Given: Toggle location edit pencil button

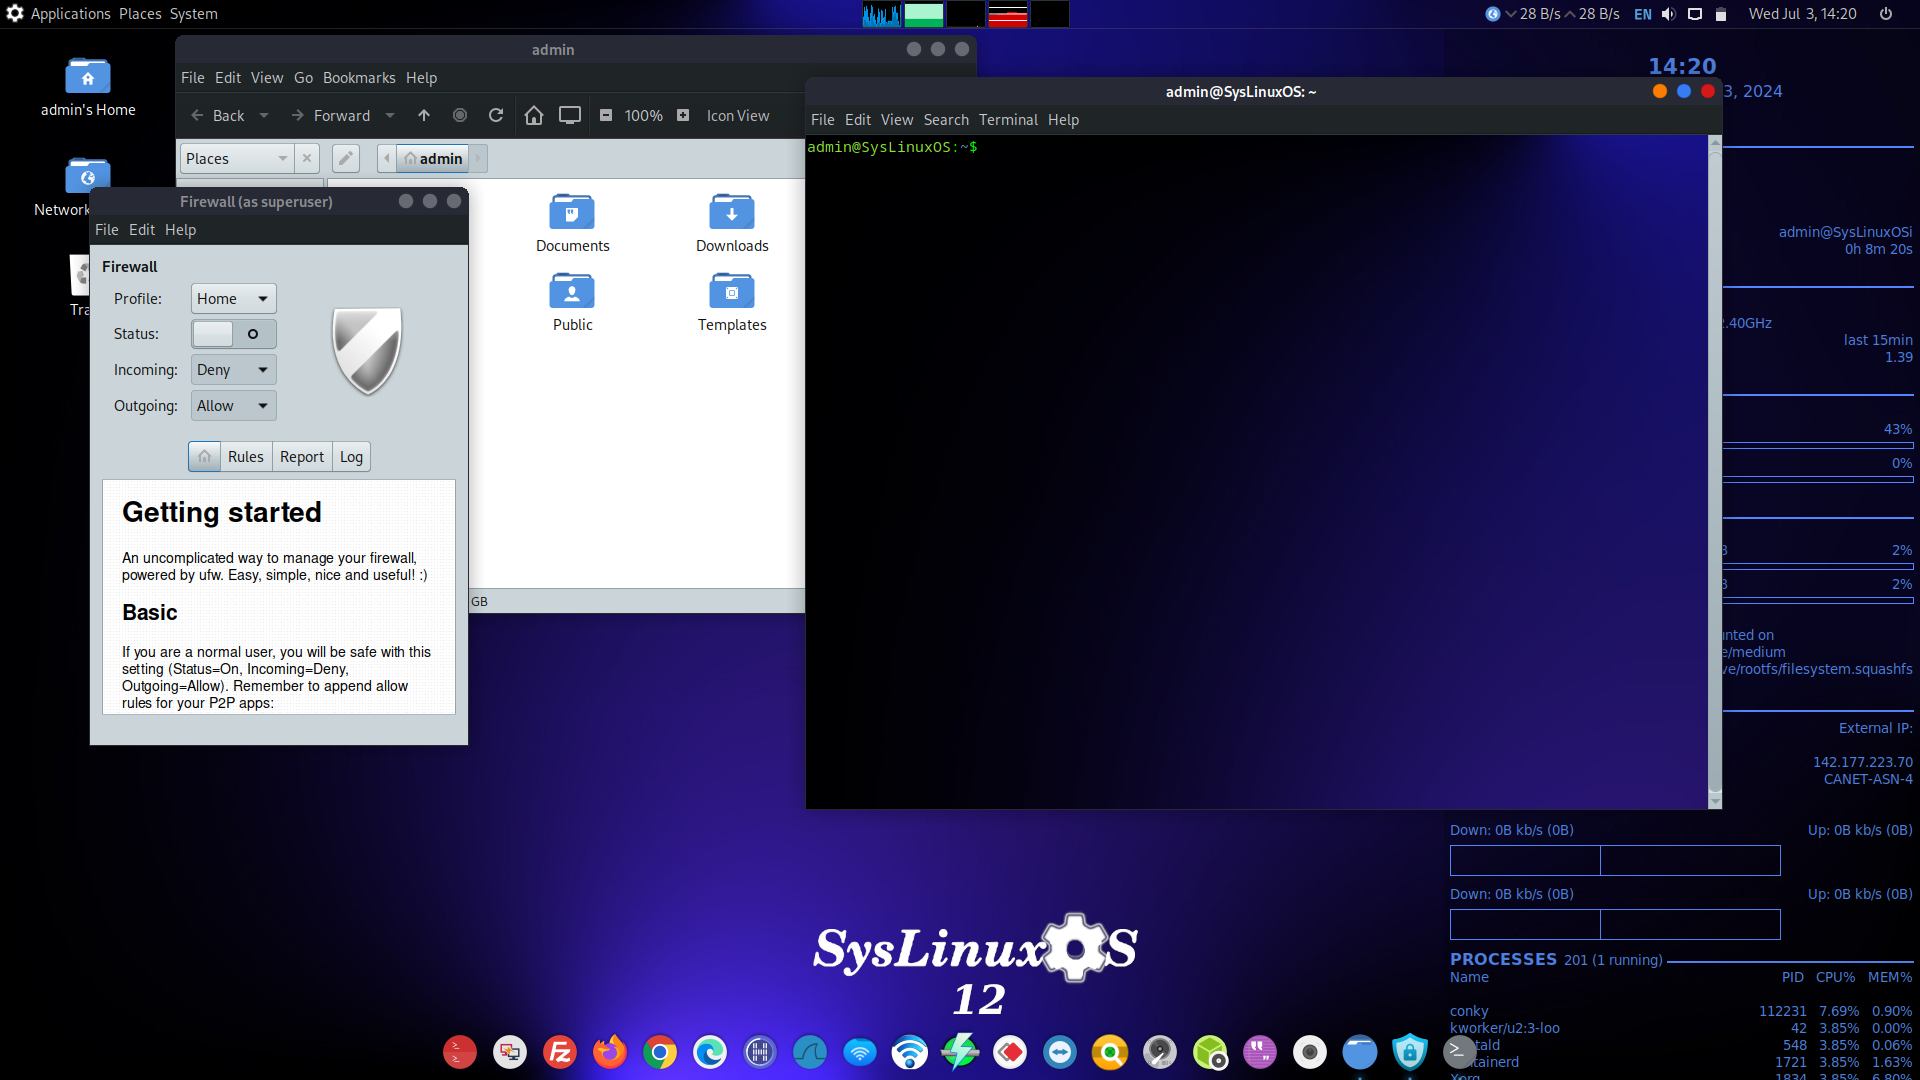Looking at the screenshot, I should [345, 159].
